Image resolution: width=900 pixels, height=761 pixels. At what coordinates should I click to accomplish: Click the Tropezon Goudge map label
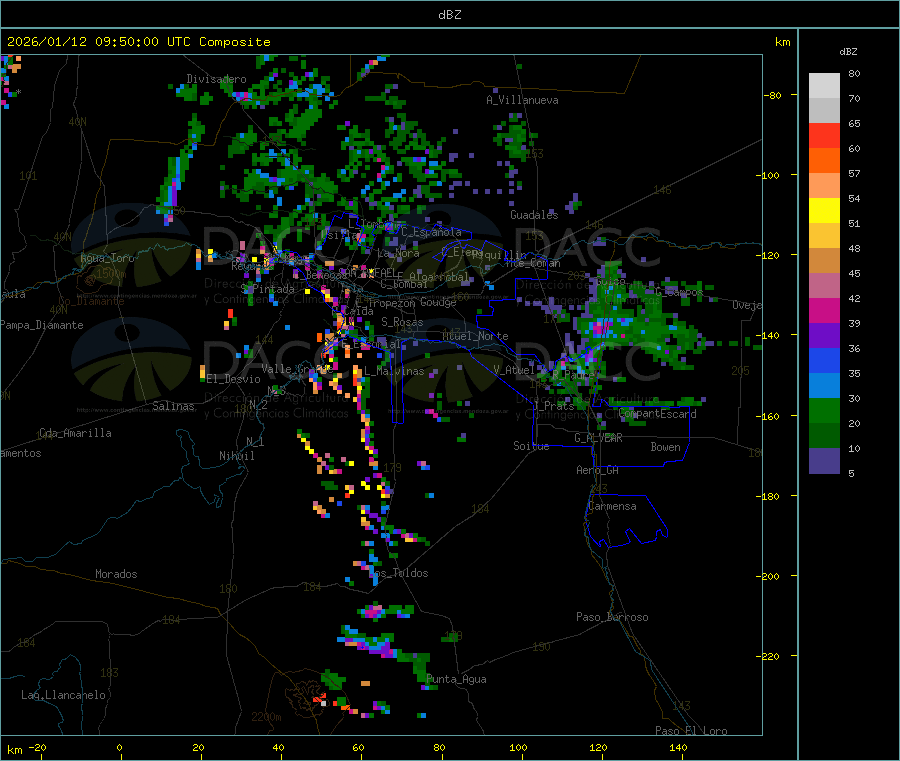click(412, 302)
